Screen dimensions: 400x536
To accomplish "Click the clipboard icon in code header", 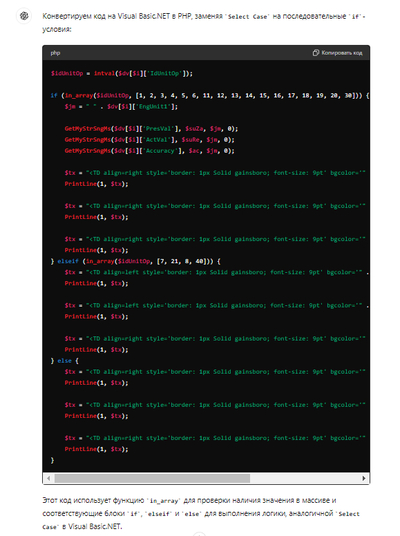I will [316, 53].
